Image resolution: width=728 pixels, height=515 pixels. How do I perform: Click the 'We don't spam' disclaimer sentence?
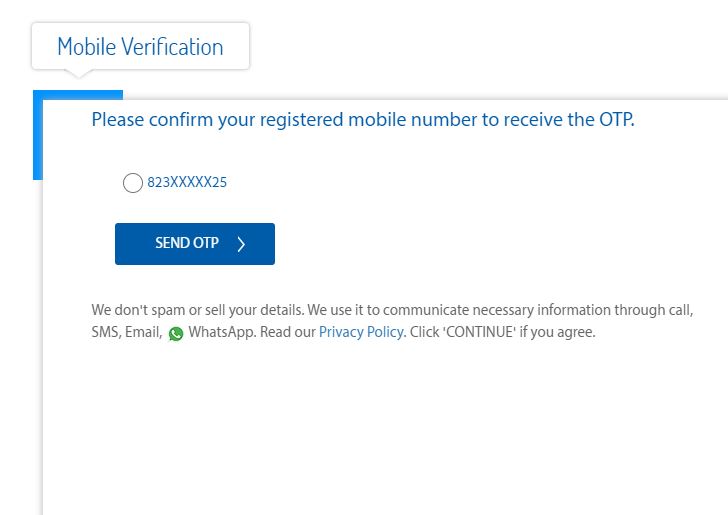(x=197, y=310)
